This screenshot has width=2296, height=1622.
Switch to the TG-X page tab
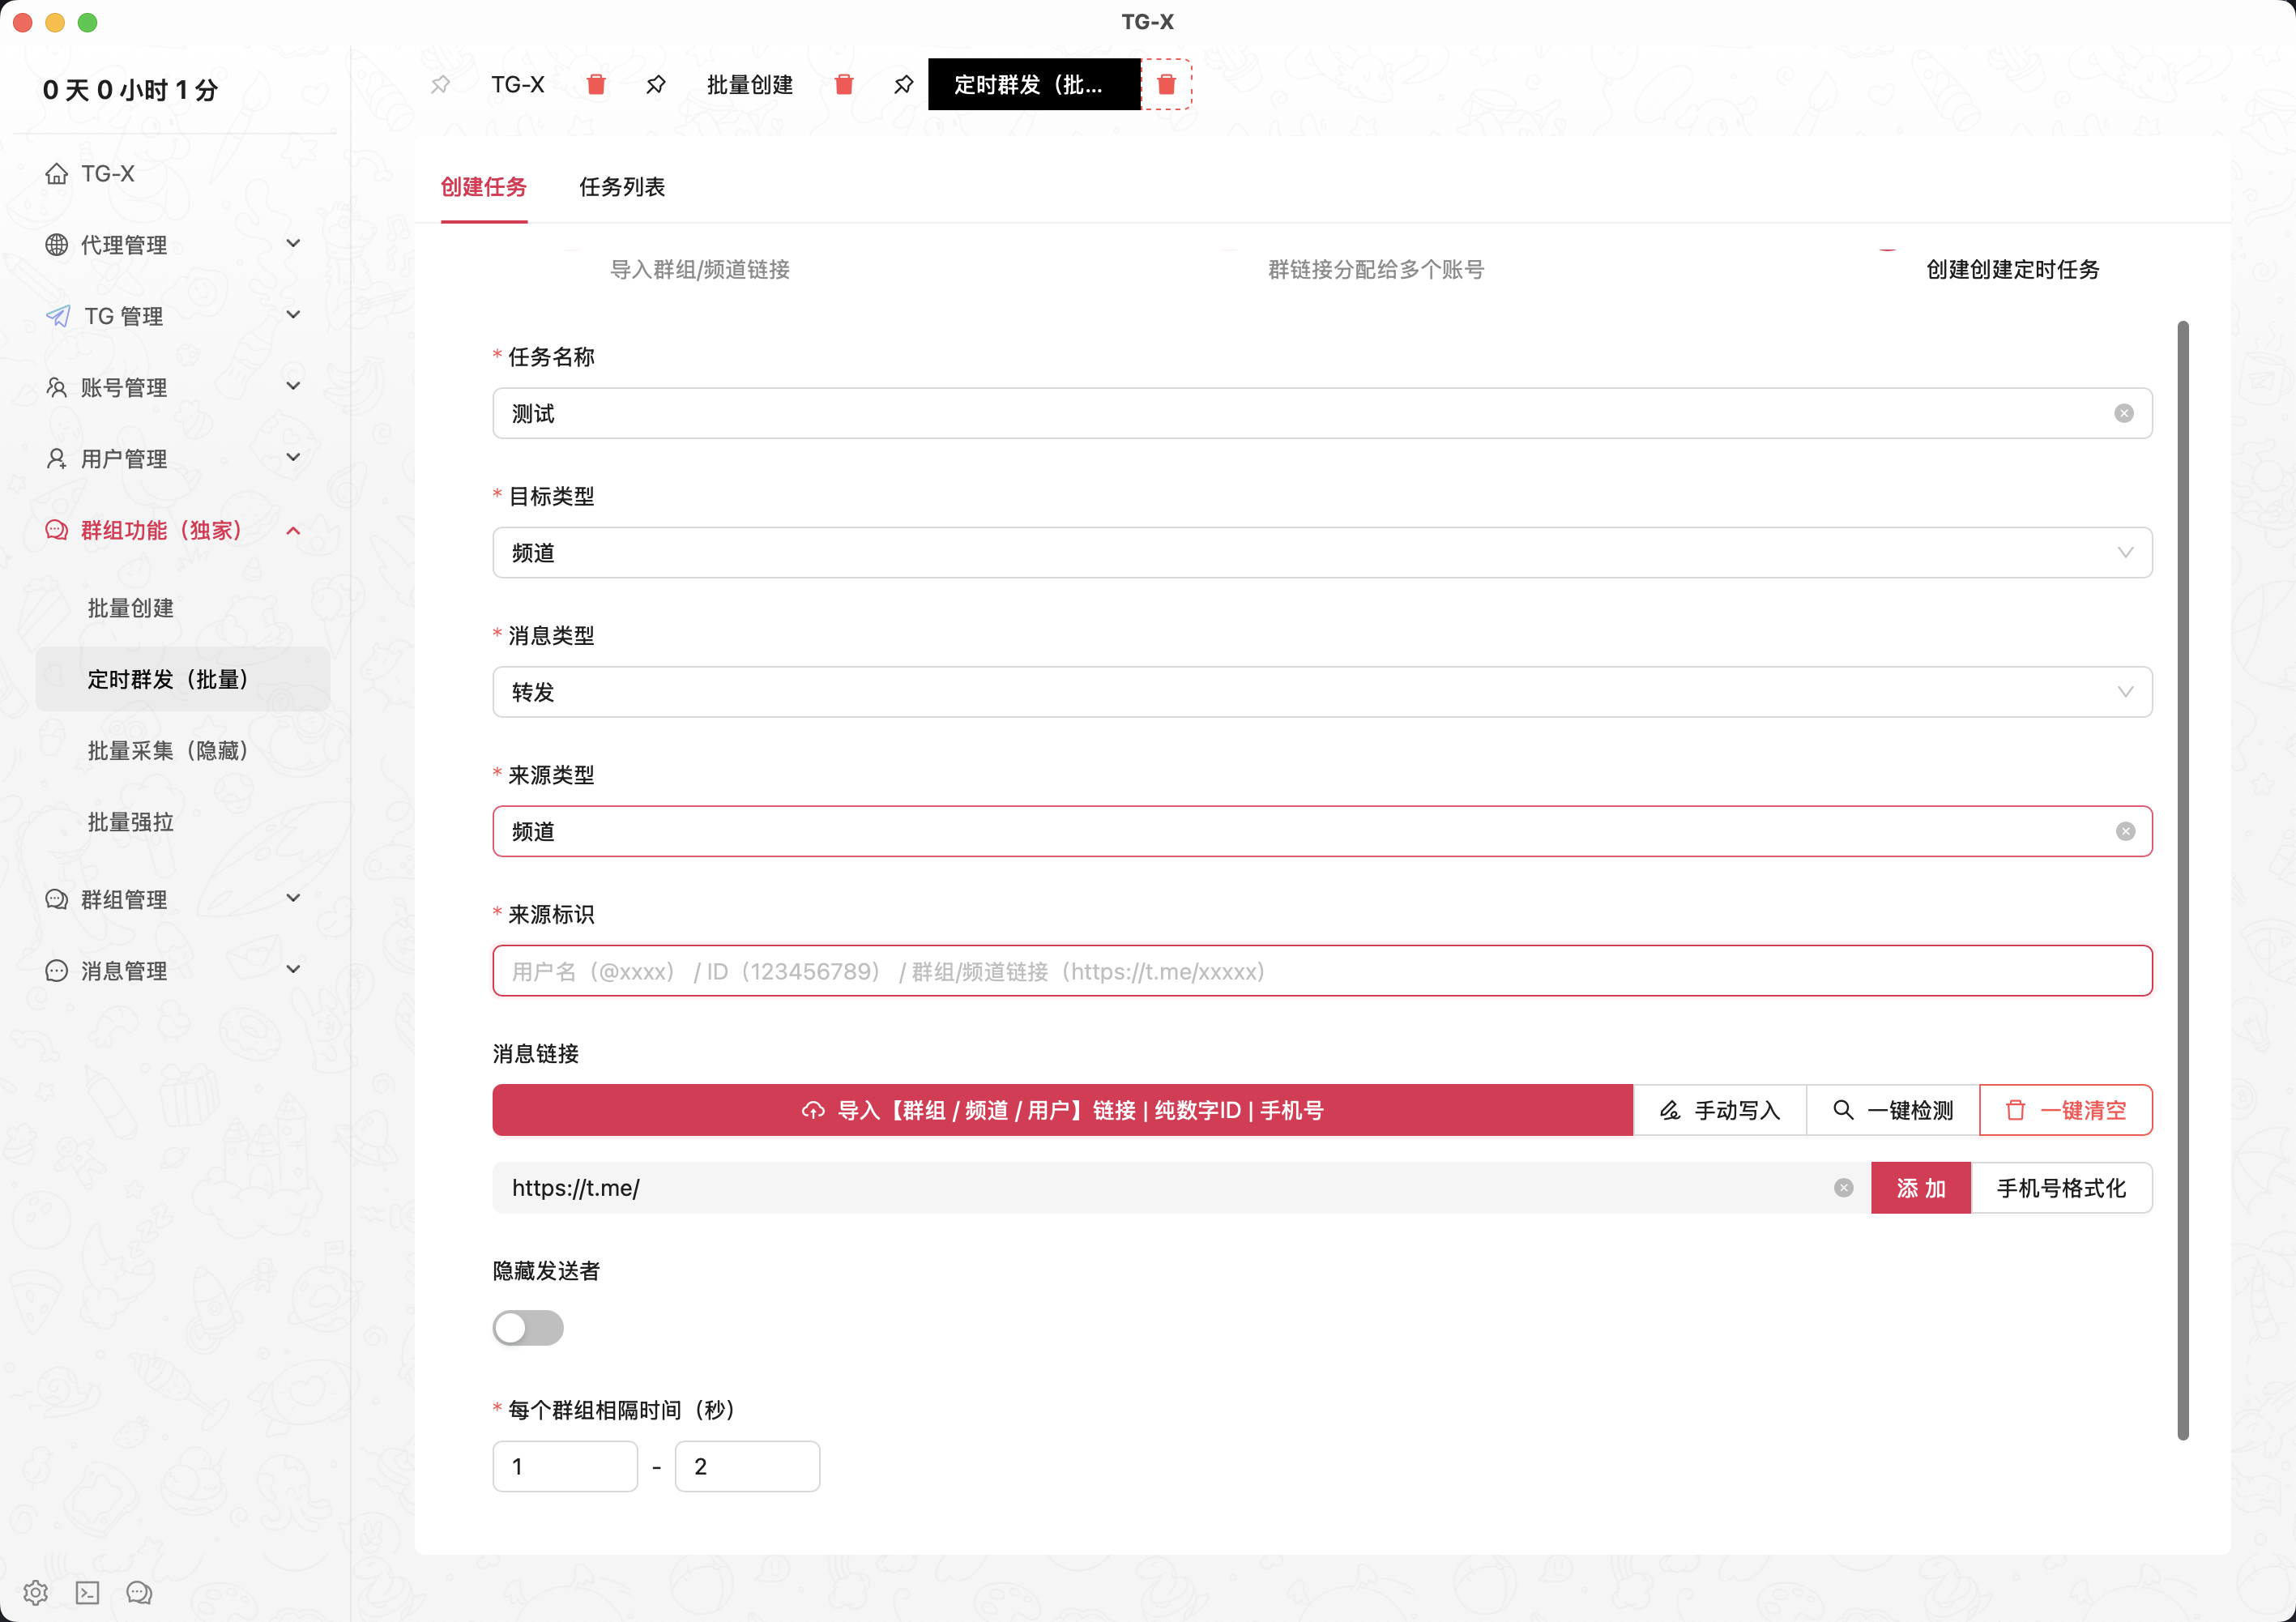coord(518,85)
